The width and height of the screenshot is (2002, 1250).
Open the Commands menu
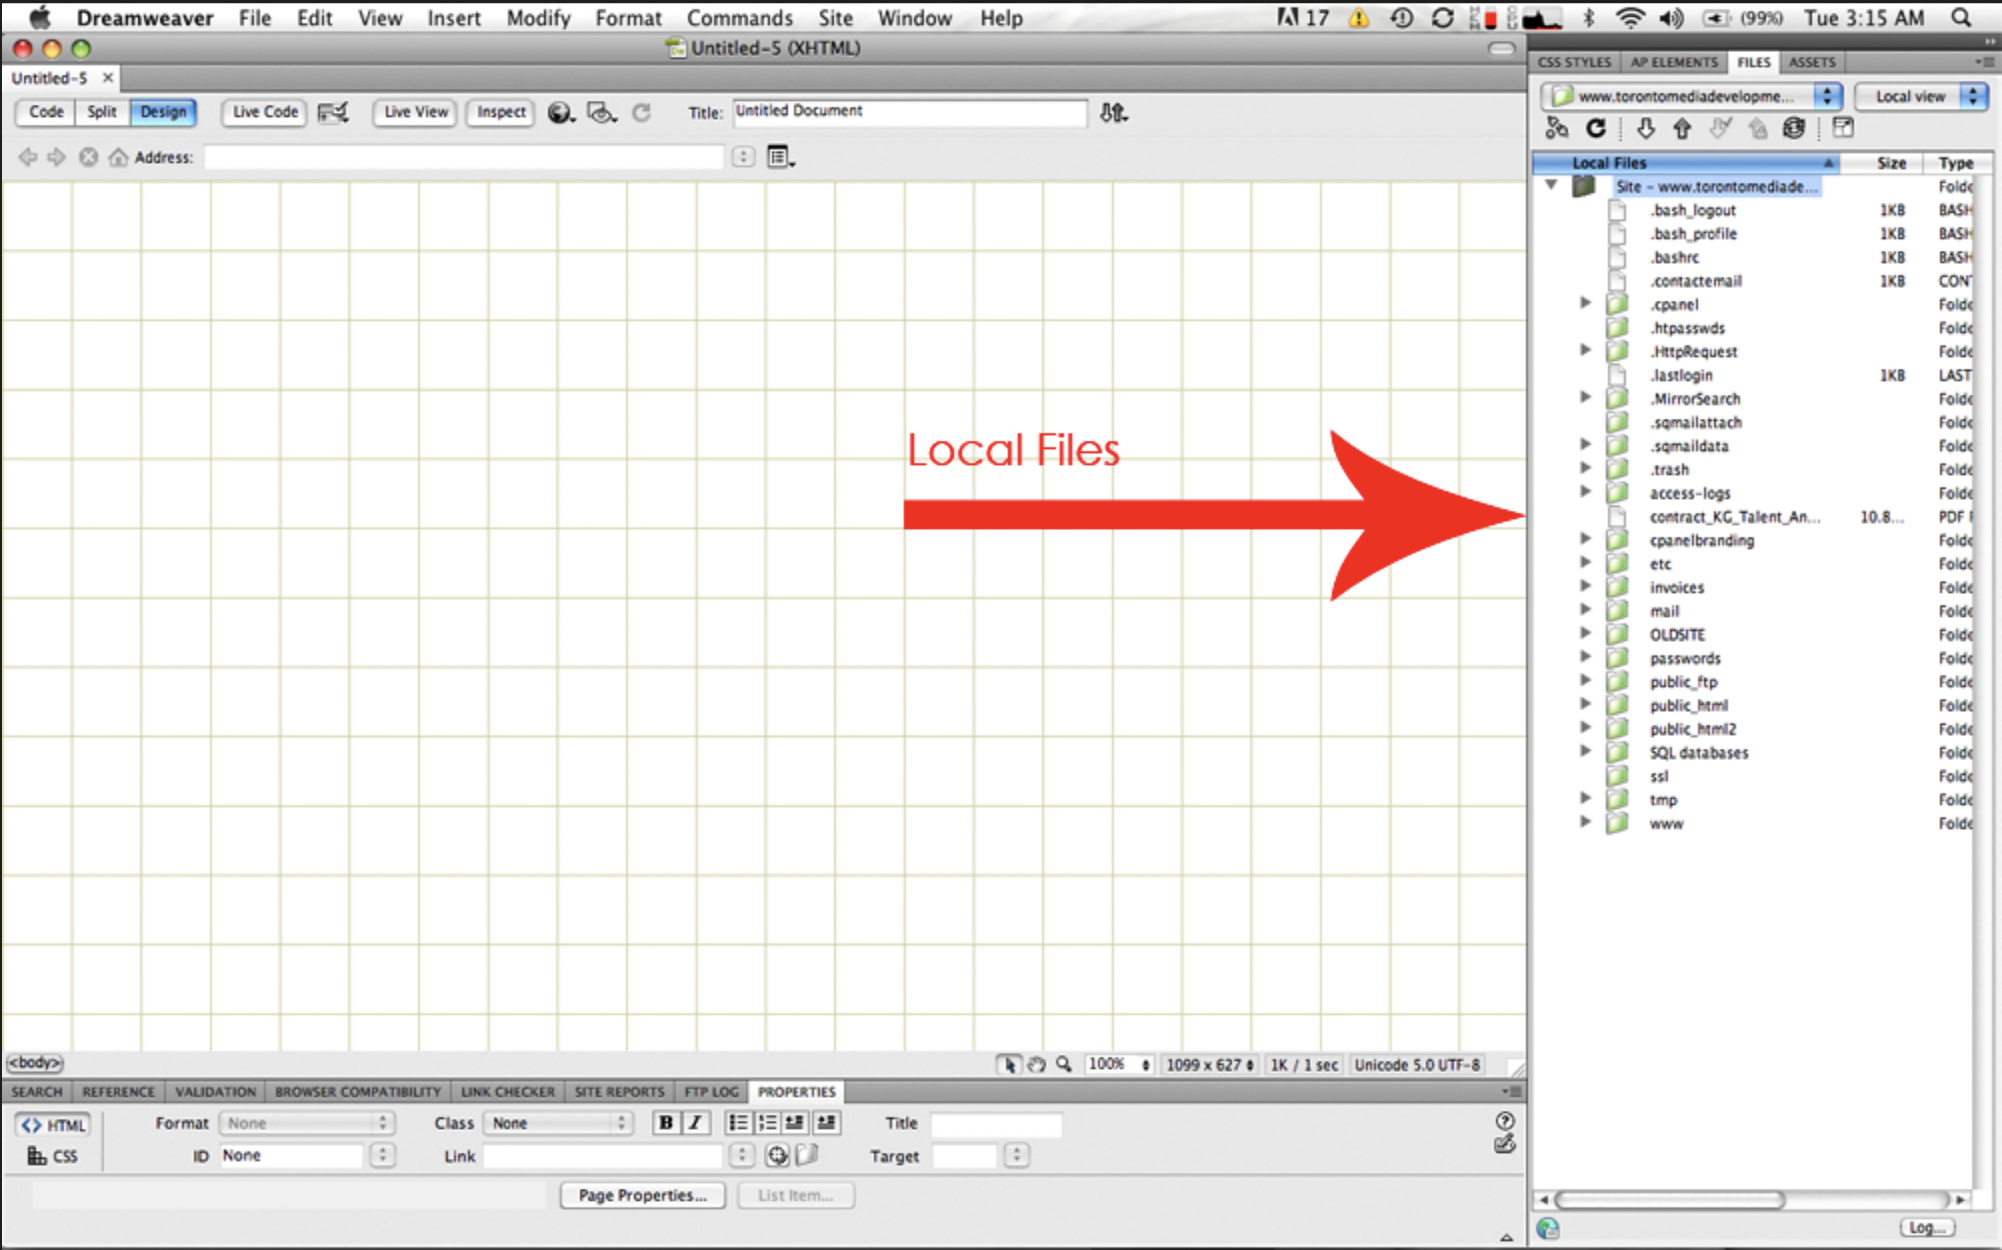point(739,18)
